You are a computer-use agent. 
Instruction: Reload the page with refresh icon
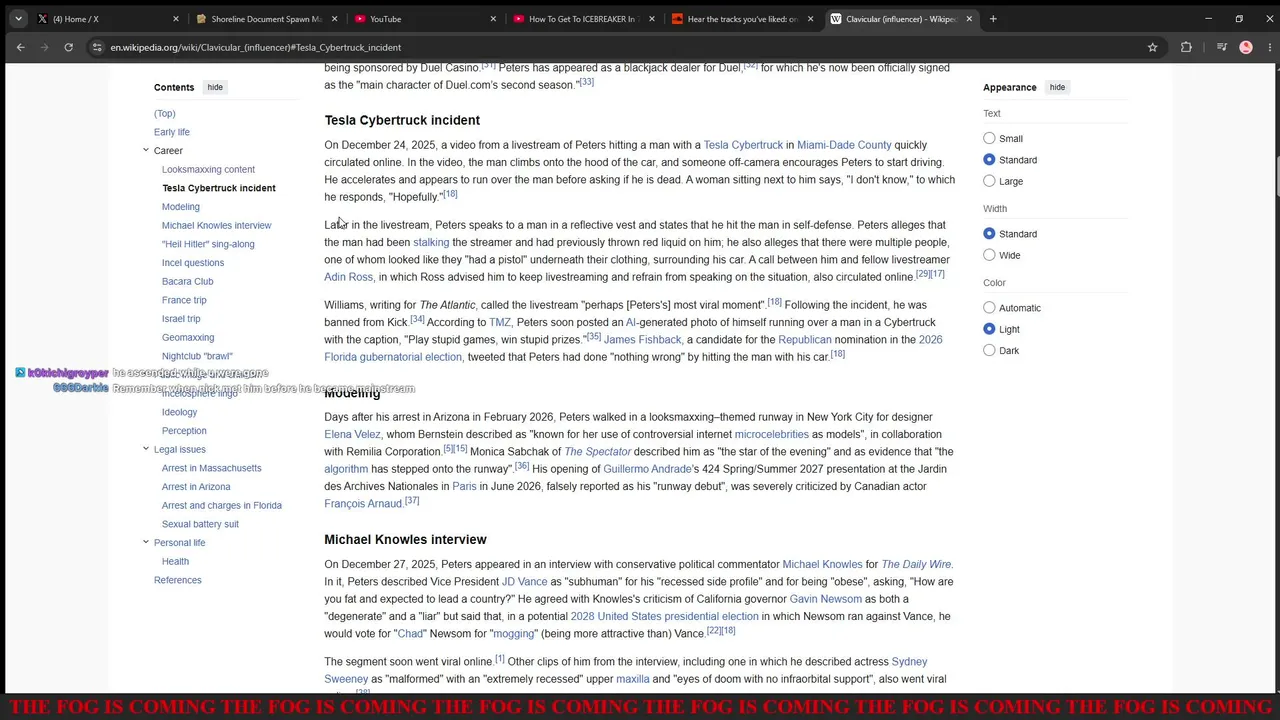tap(68, 47)
